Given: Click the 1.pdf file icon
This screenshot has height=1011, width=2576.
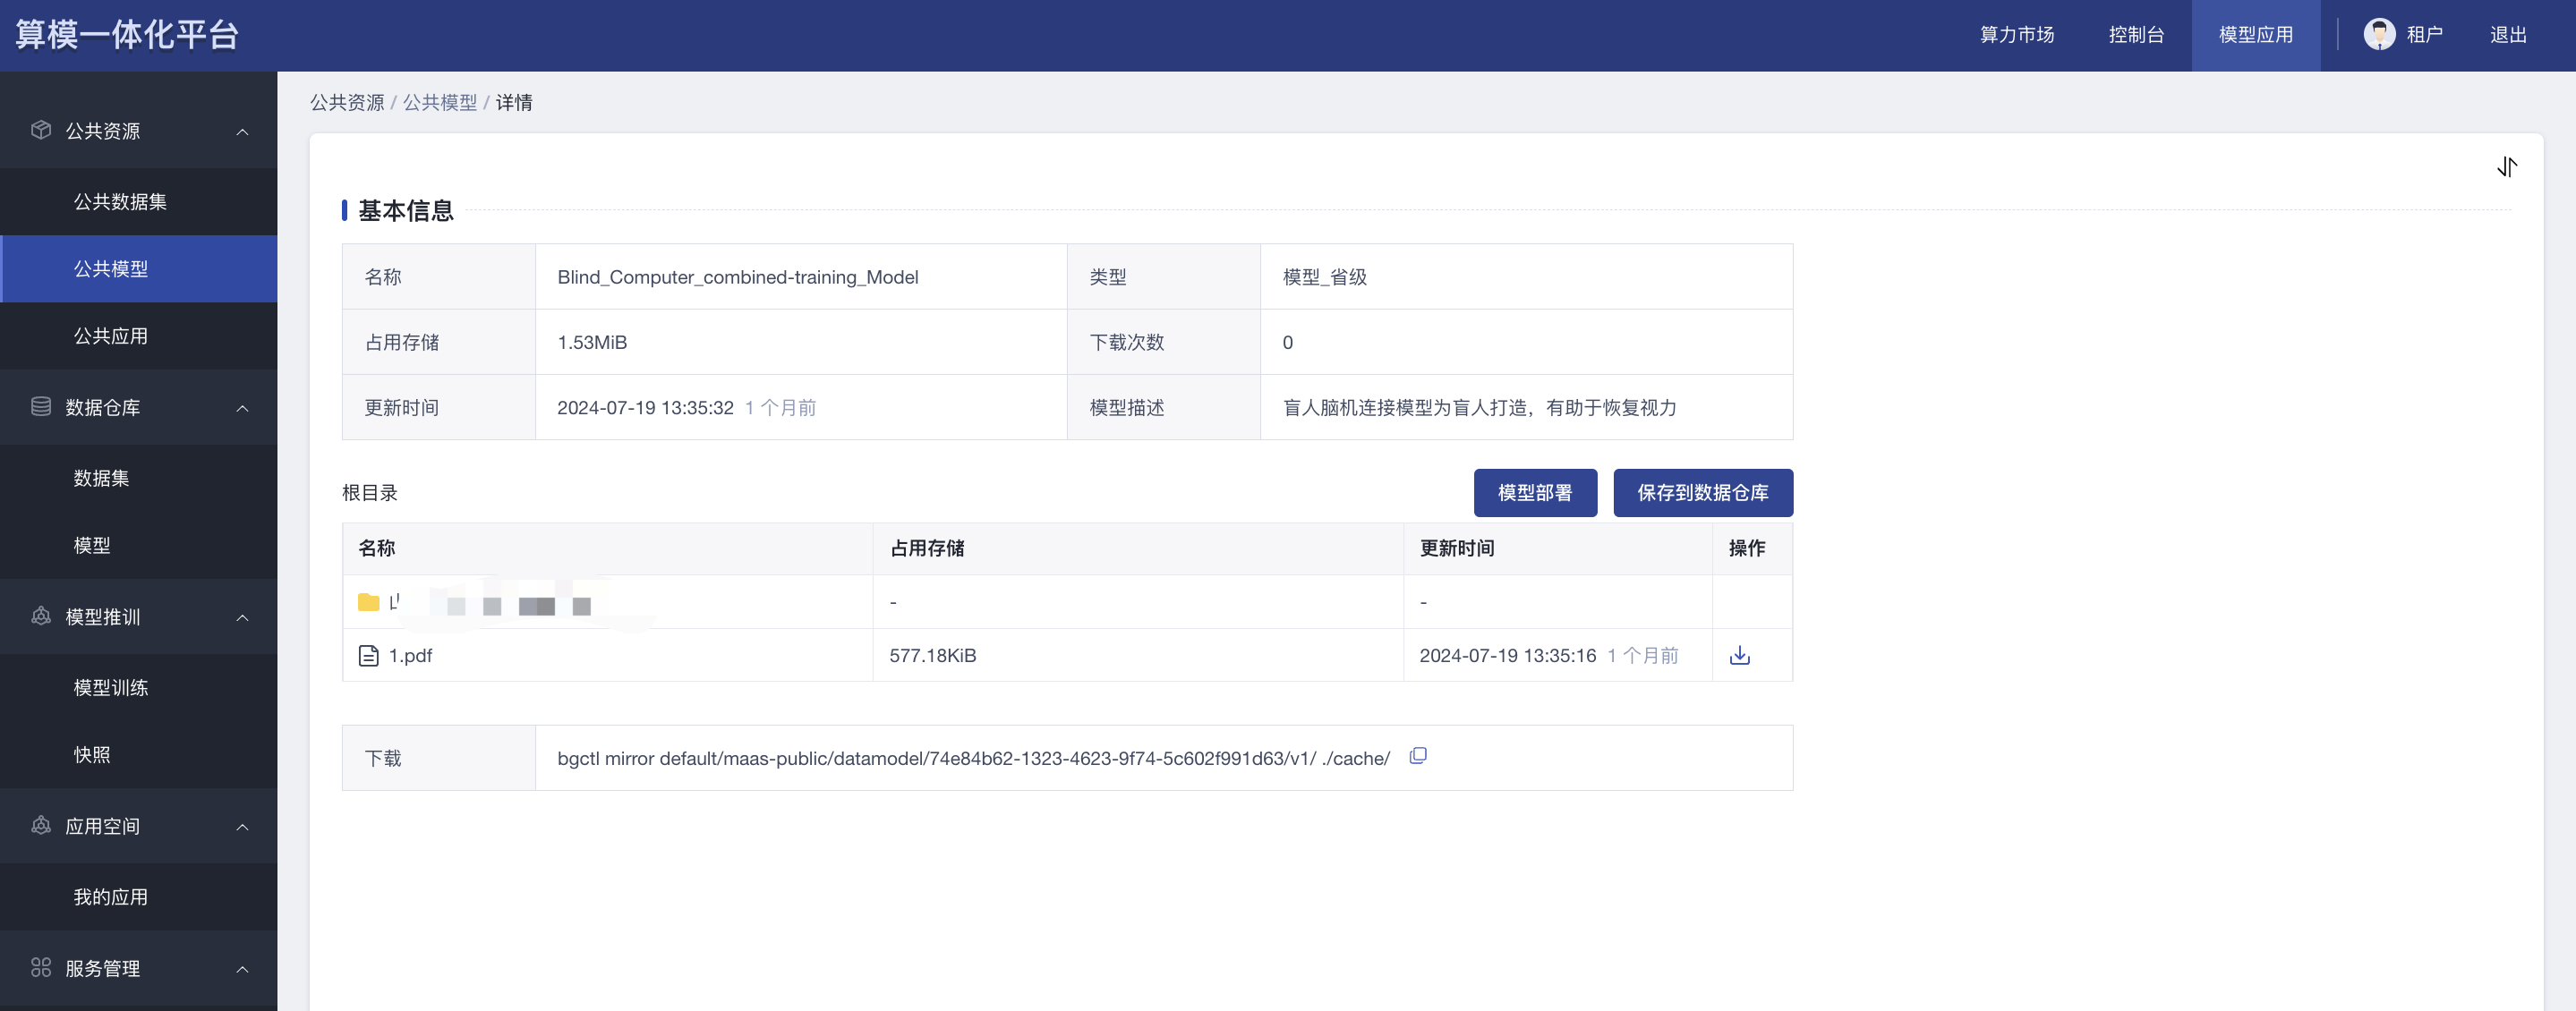Looking at the screenshot, I should click(x=368, y=655).
